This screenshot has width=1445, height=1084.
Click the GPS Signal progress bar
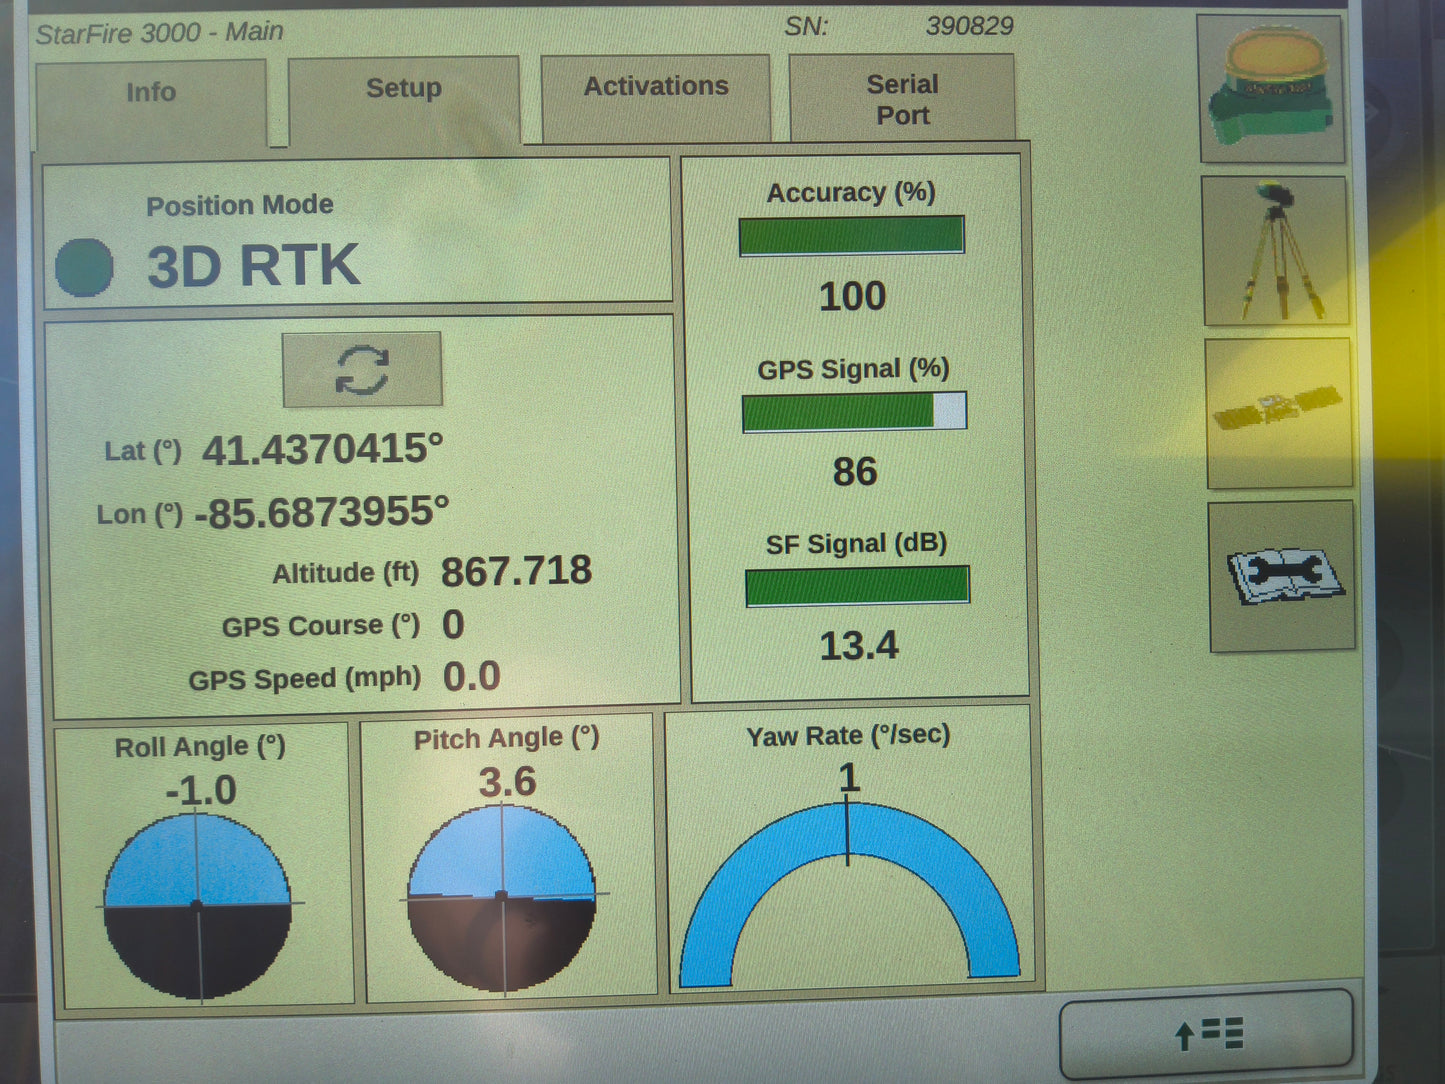(854, 414)
